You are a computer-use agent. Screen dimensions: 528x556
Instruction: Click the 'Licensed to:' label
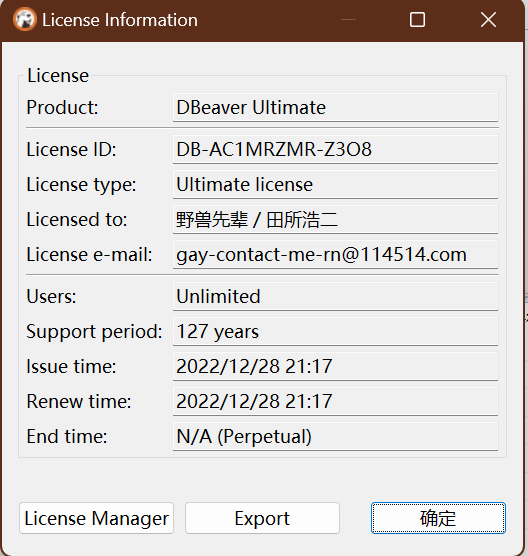click(77, 219)
